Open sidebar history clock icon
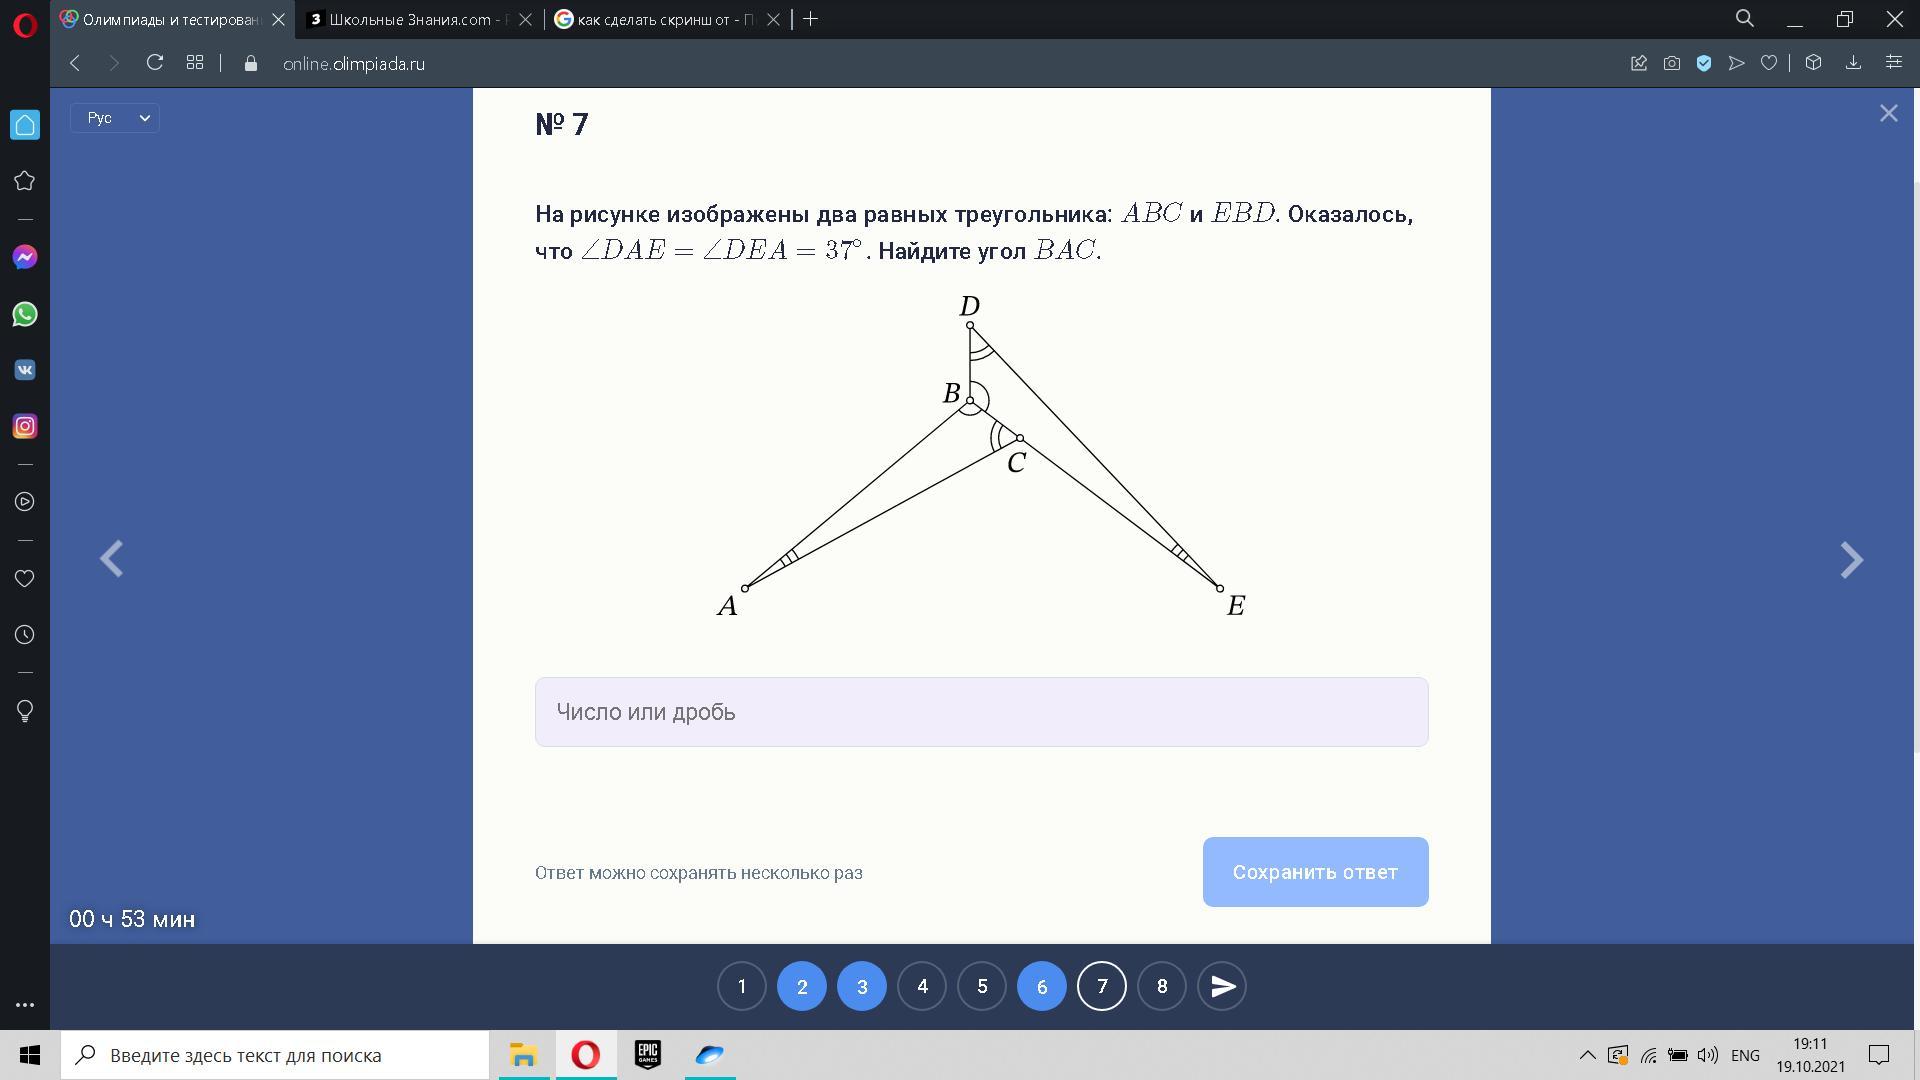 point(25,635)
